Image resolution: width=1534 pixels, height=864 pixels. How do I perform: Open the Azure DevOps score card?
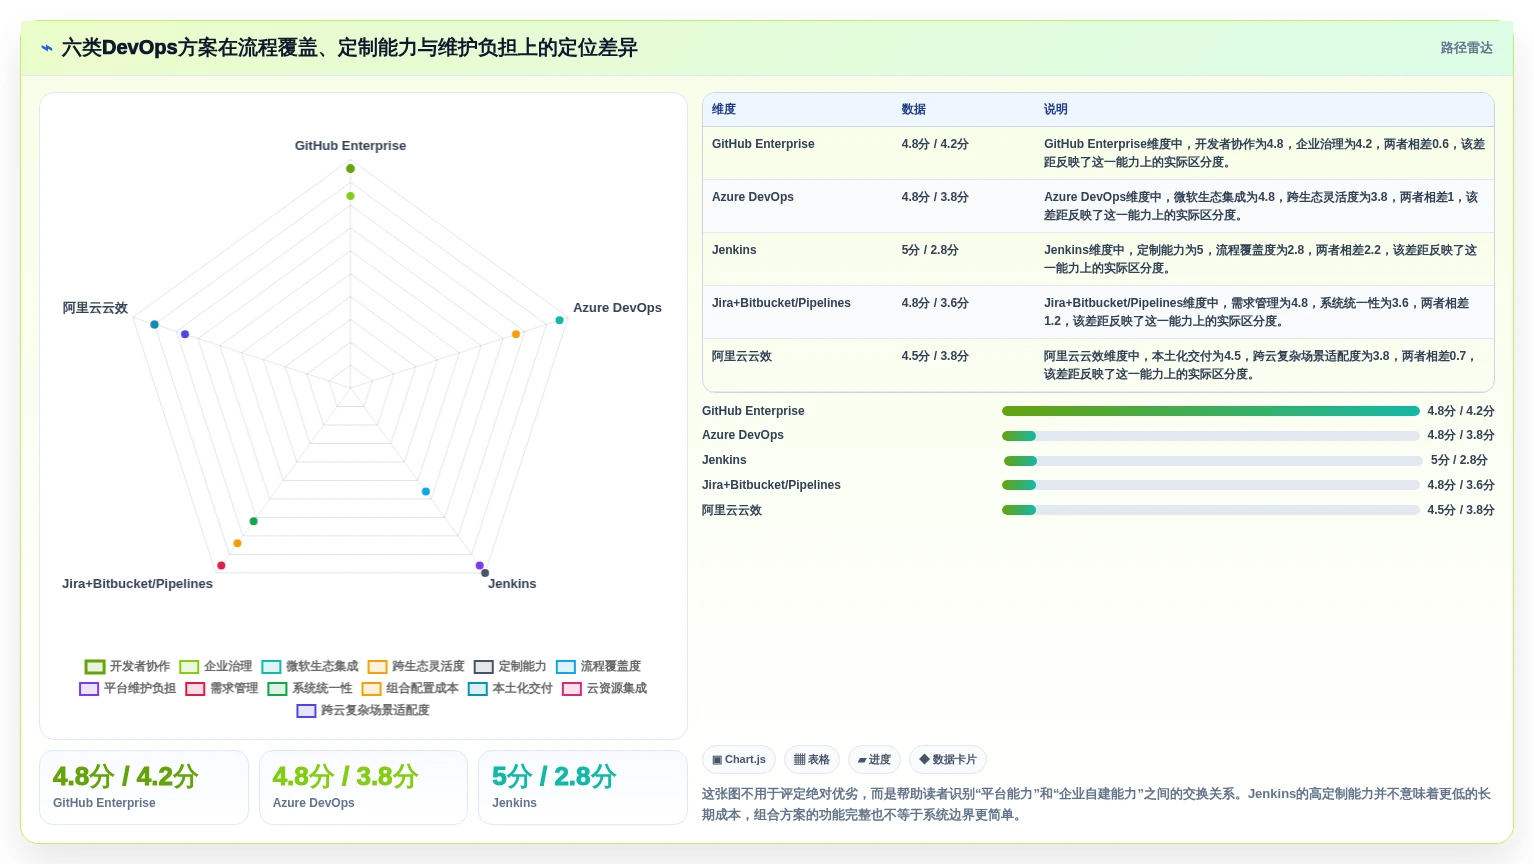pyautogui.click(x=363, y=787)
